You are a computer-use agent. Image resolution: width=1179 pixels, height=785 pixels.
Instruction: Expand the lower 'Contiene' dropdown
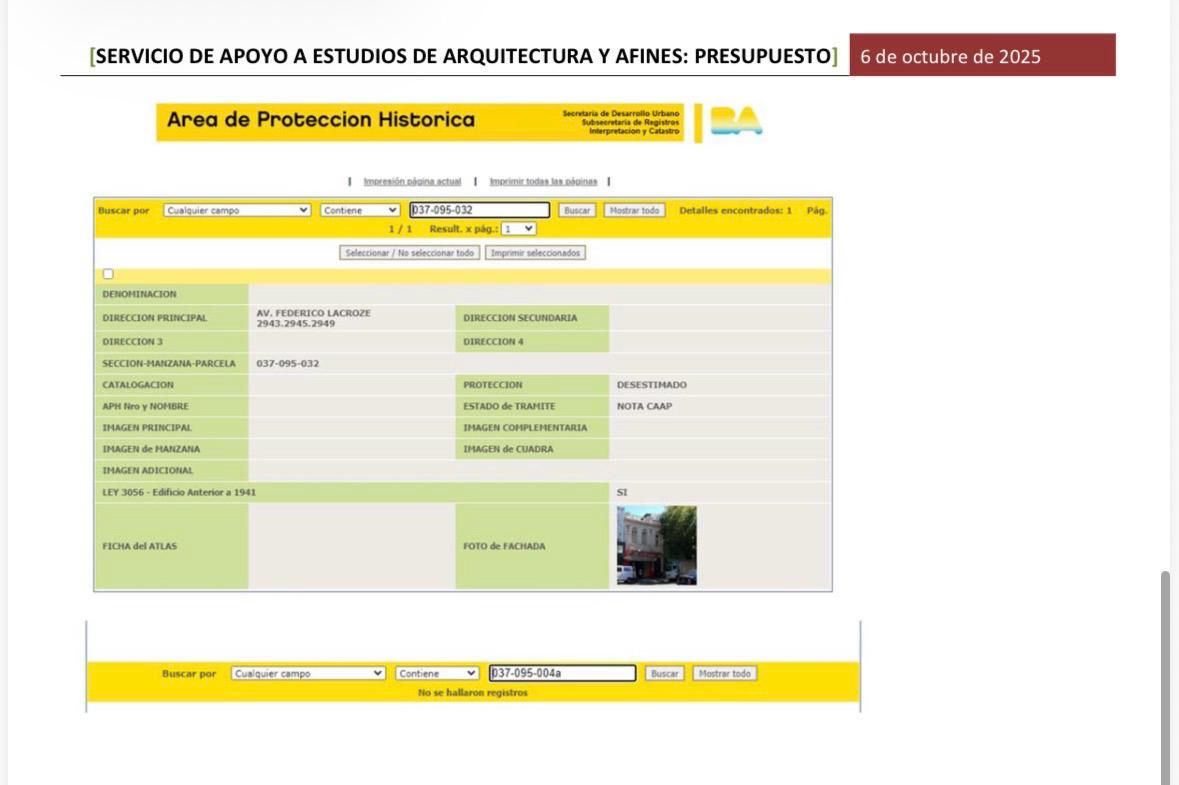coord(438,674)
